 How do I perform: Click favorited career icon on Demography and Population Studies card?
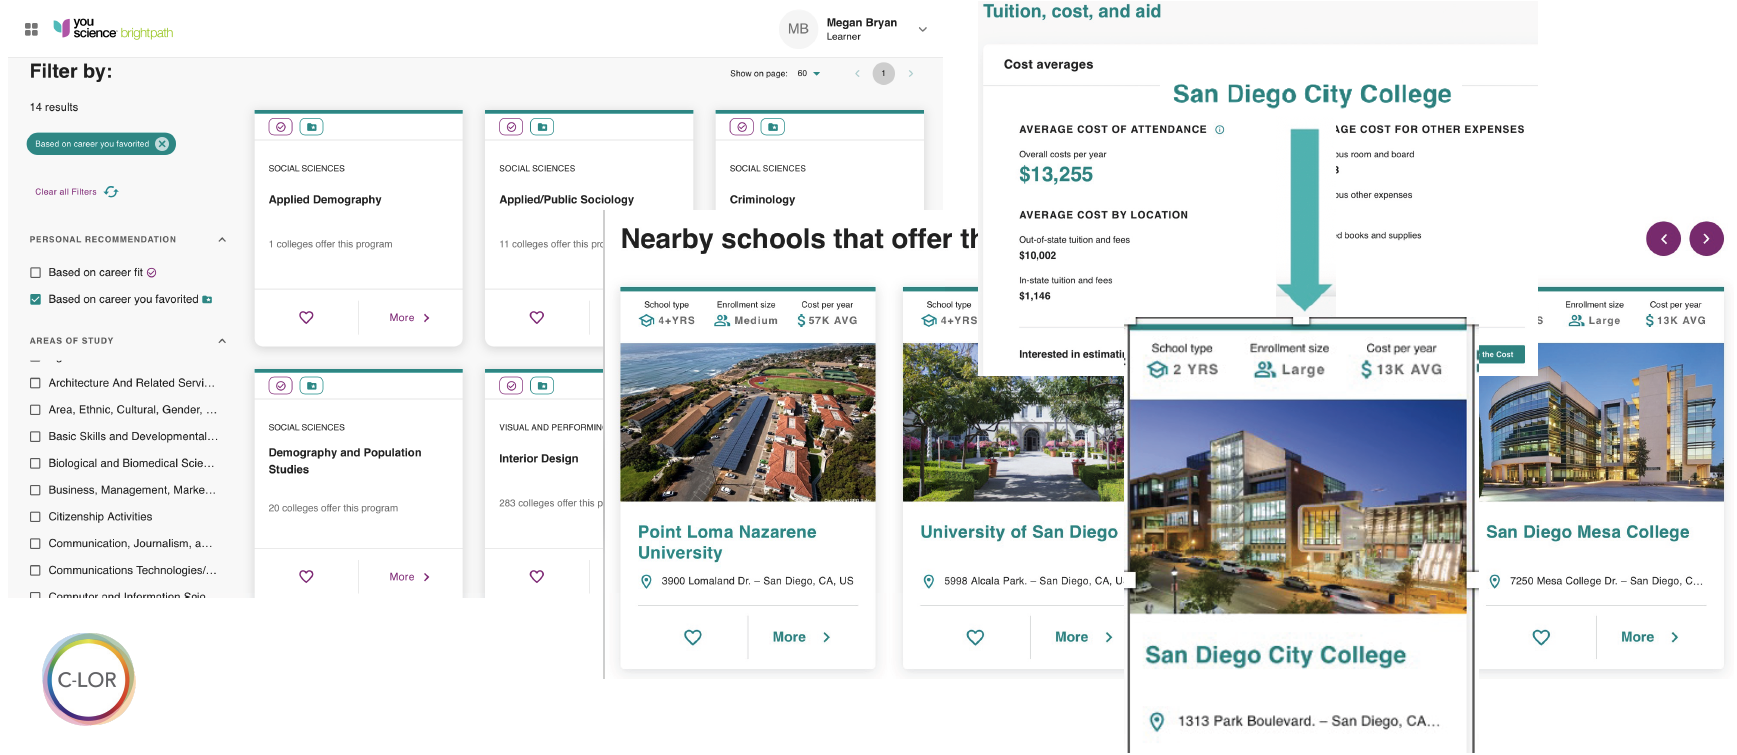311,386
